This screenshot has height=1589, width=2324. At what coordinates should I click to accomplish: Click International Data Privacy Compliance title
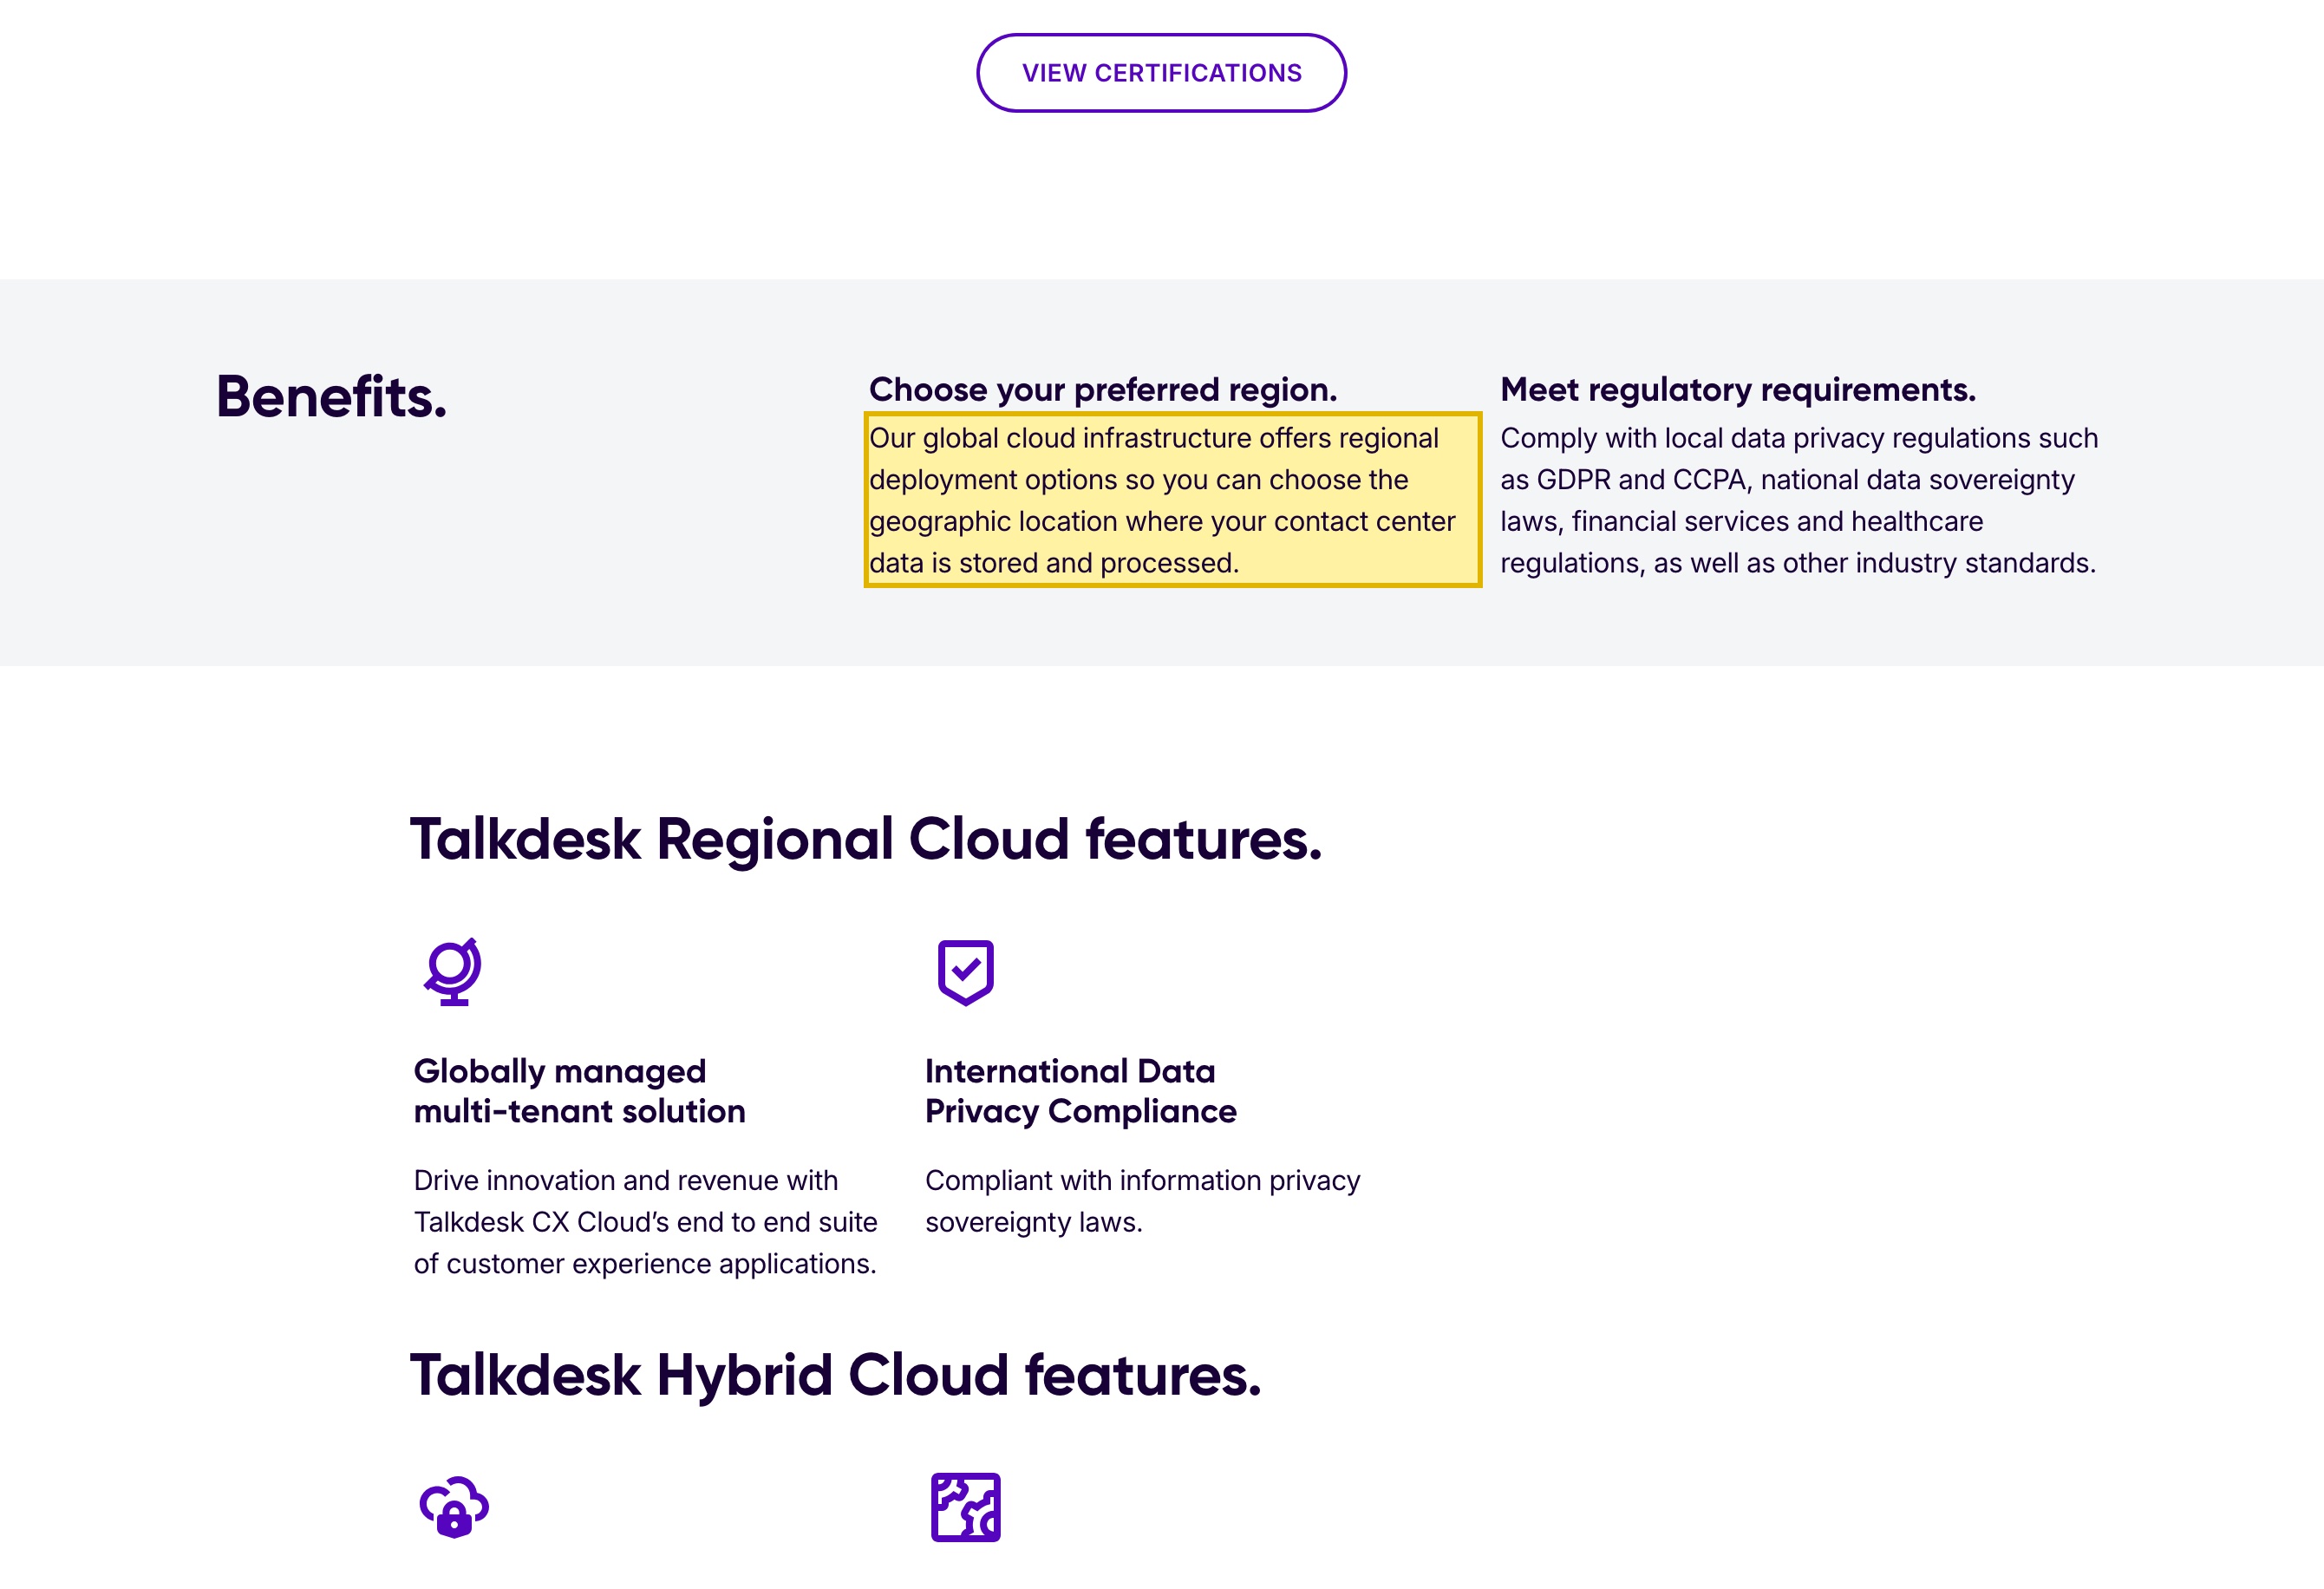click(1081, 1091)
